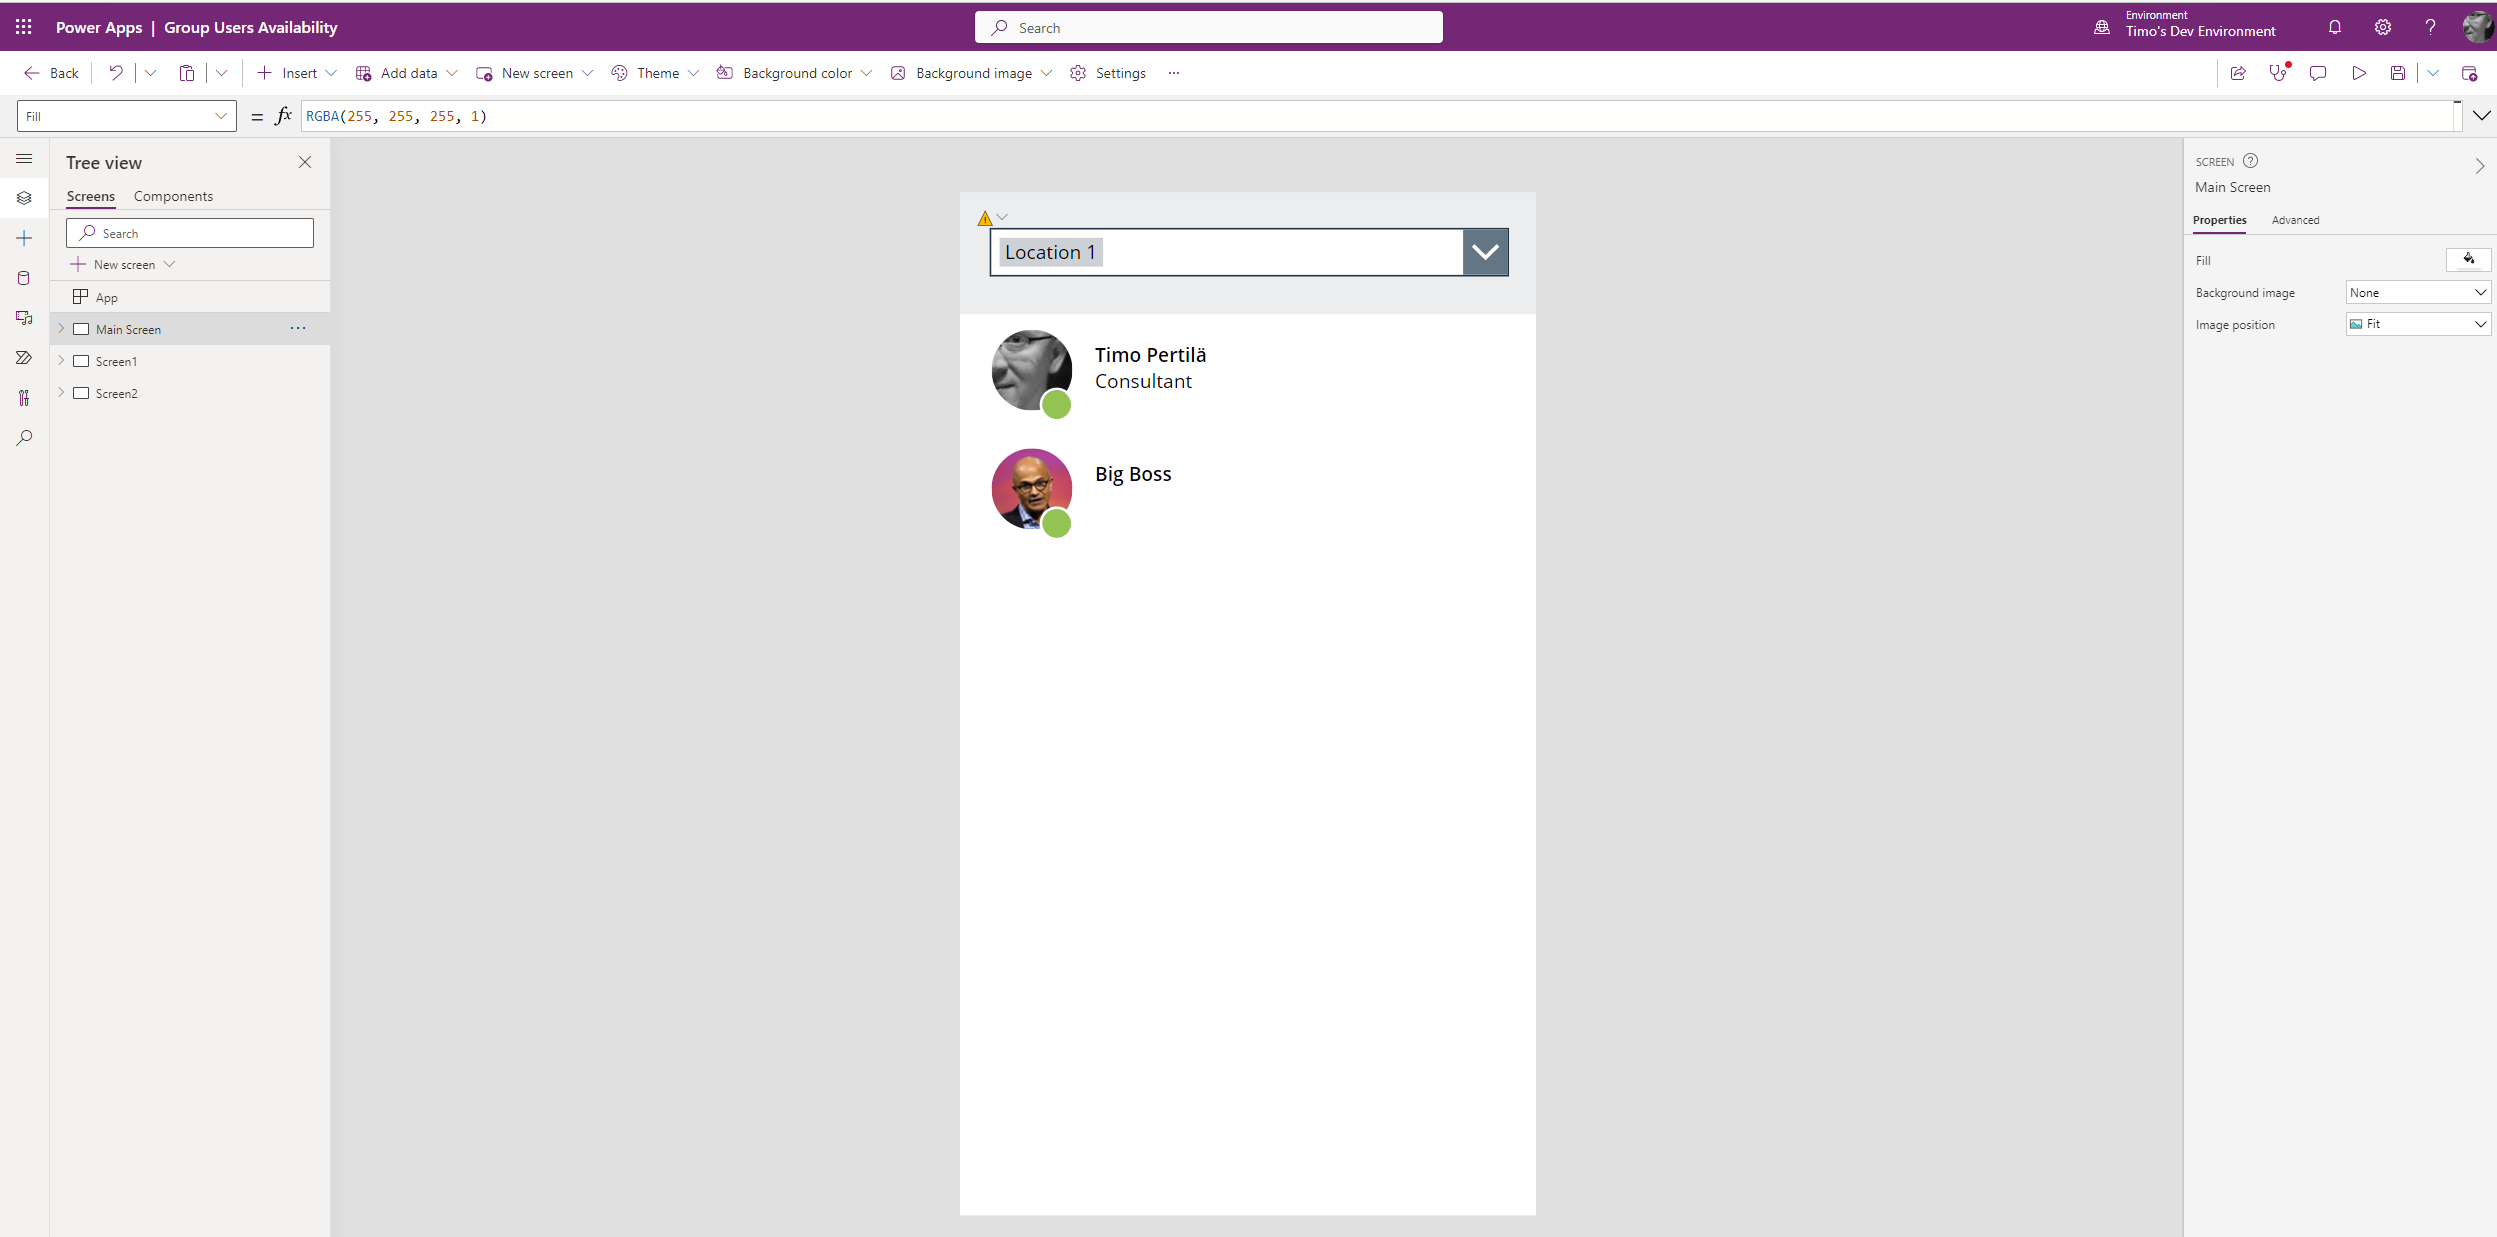
Task: Click the Settings toolbar button
Action: coord(1108,73)
